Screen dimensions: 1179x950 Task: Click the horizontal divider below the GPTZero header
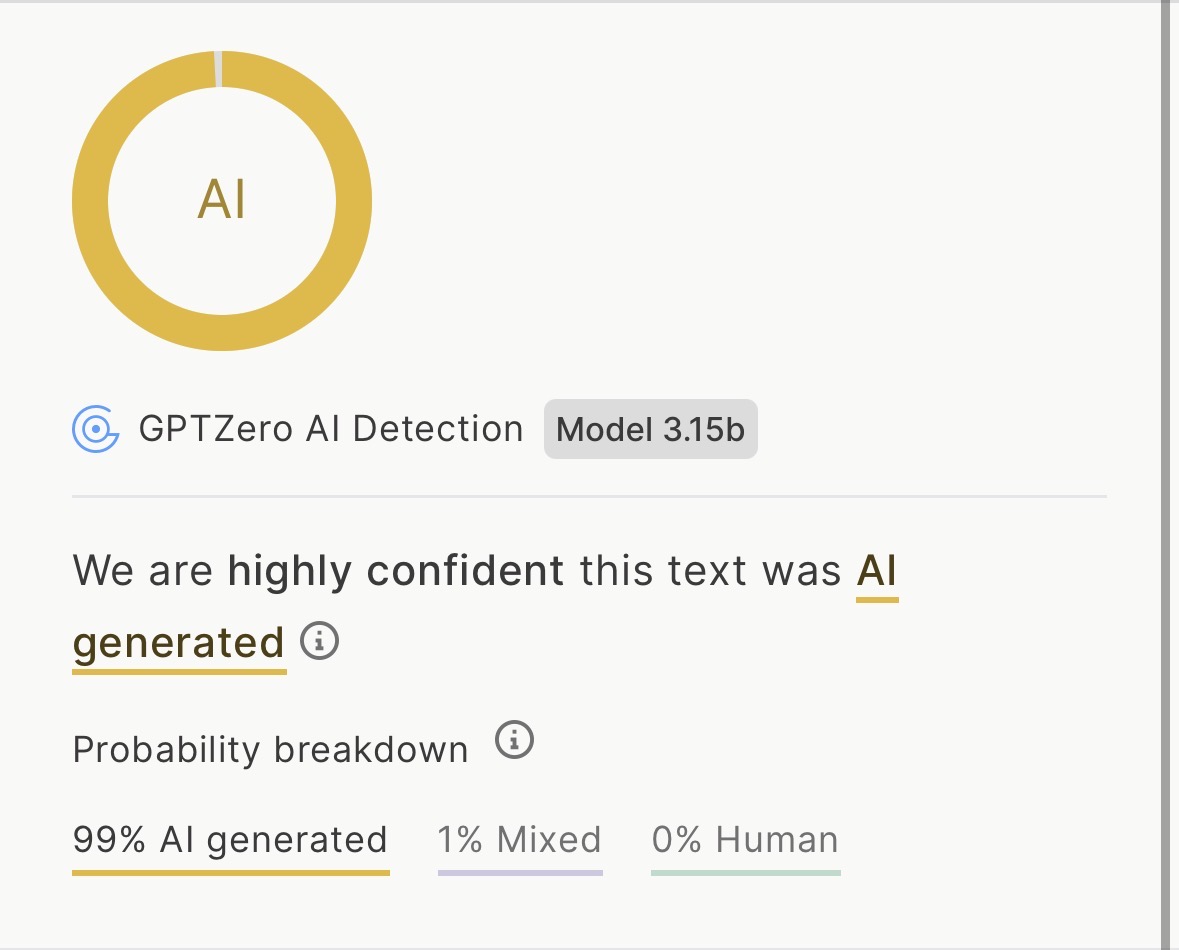589,496
